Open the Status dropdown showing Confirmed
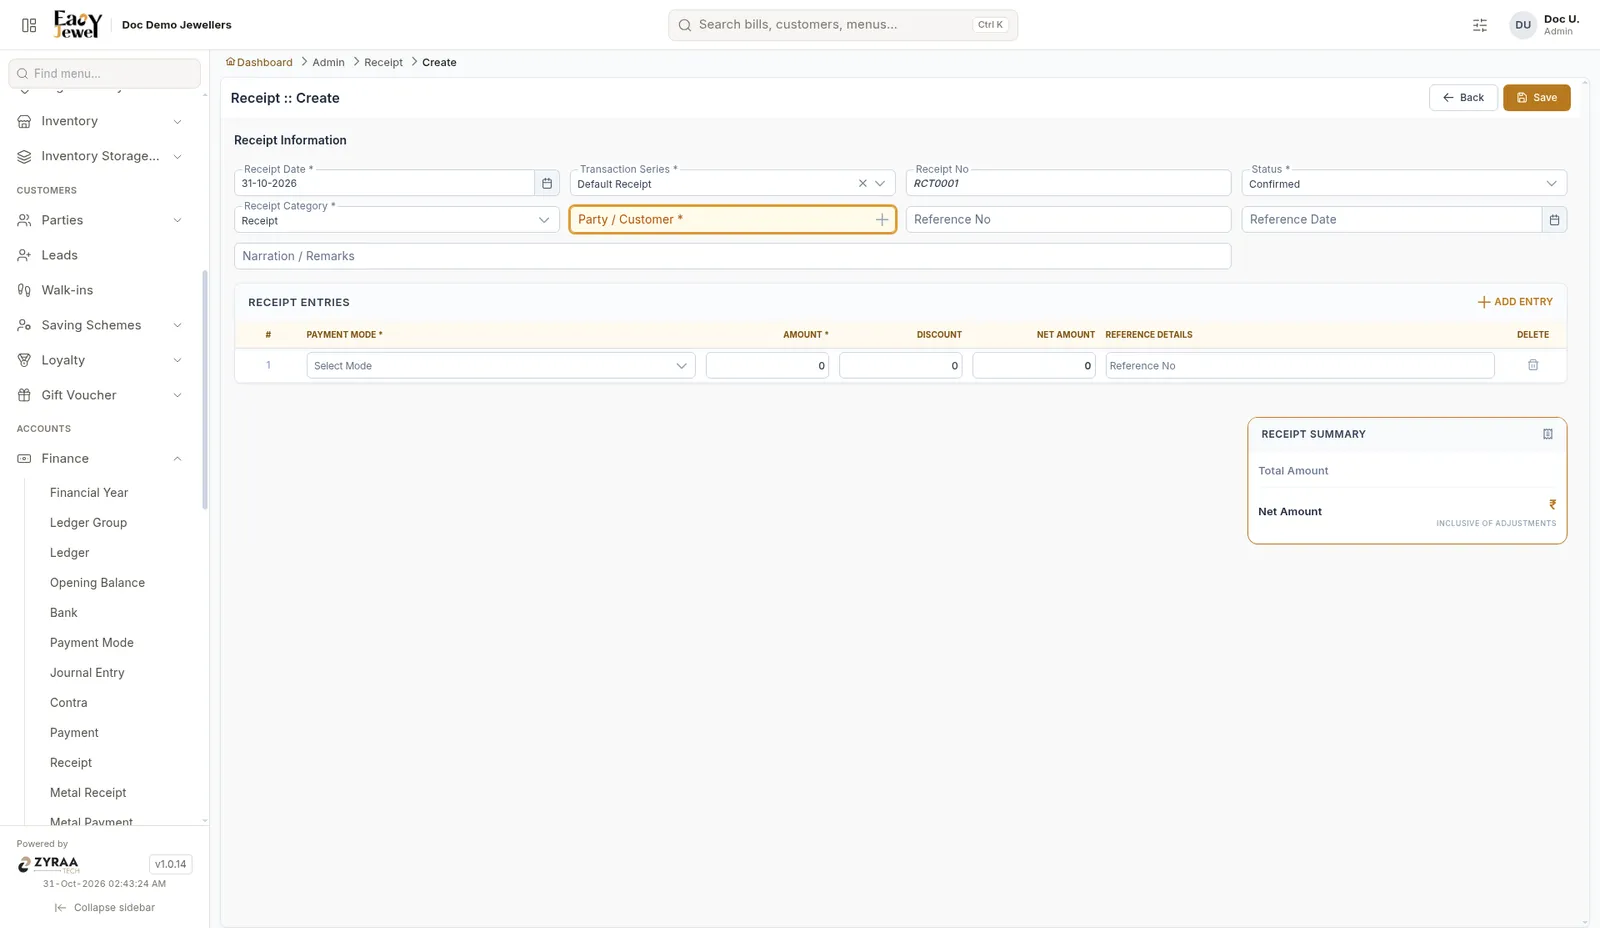This screenshot has height=928, width=1600. (1404, 184)
